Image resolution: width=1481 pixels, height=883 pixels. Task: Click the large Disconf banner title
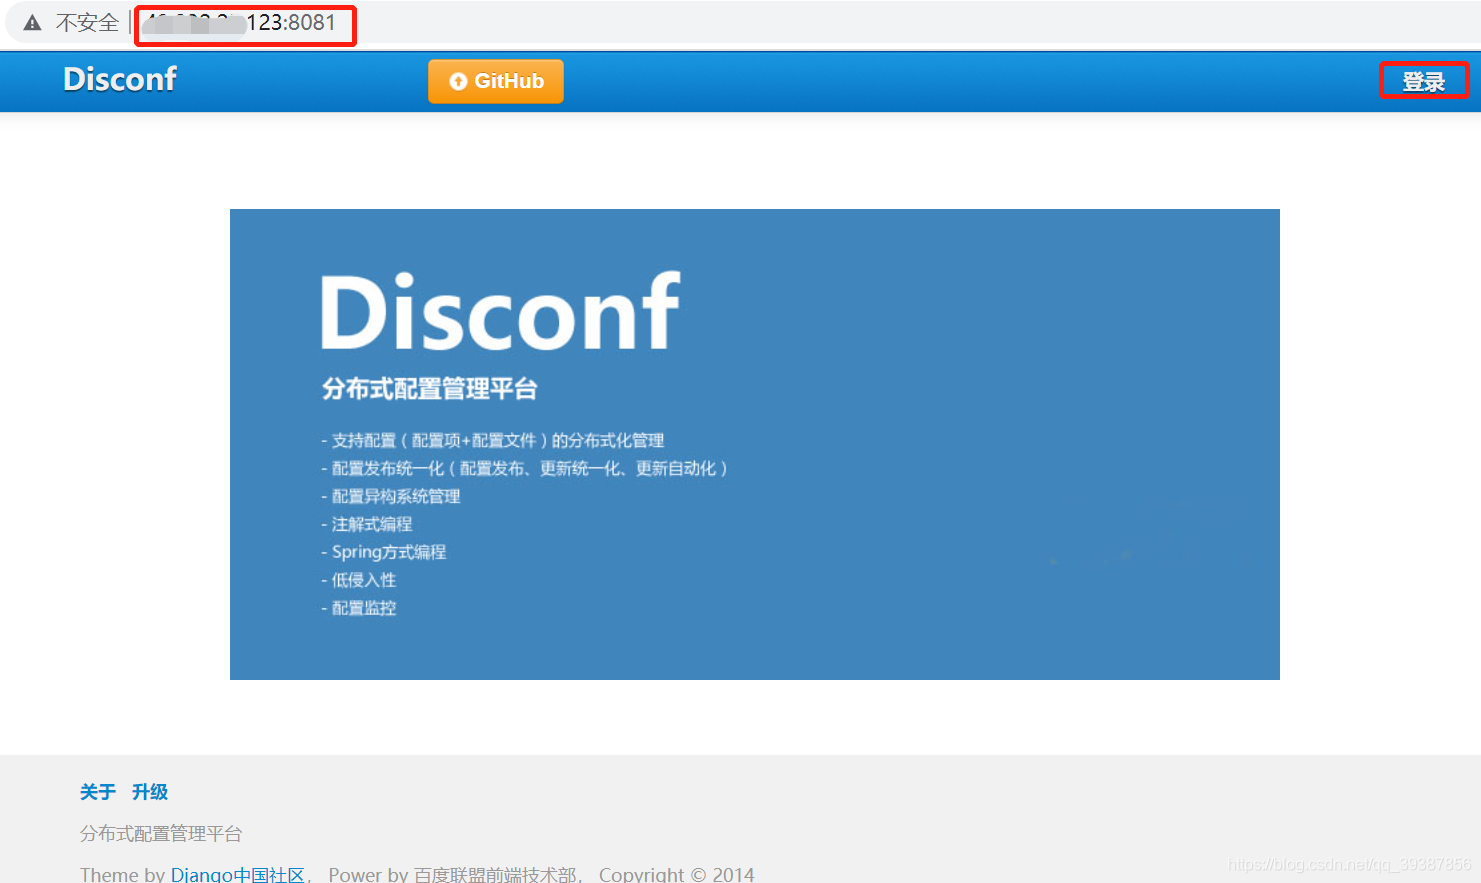500,311
